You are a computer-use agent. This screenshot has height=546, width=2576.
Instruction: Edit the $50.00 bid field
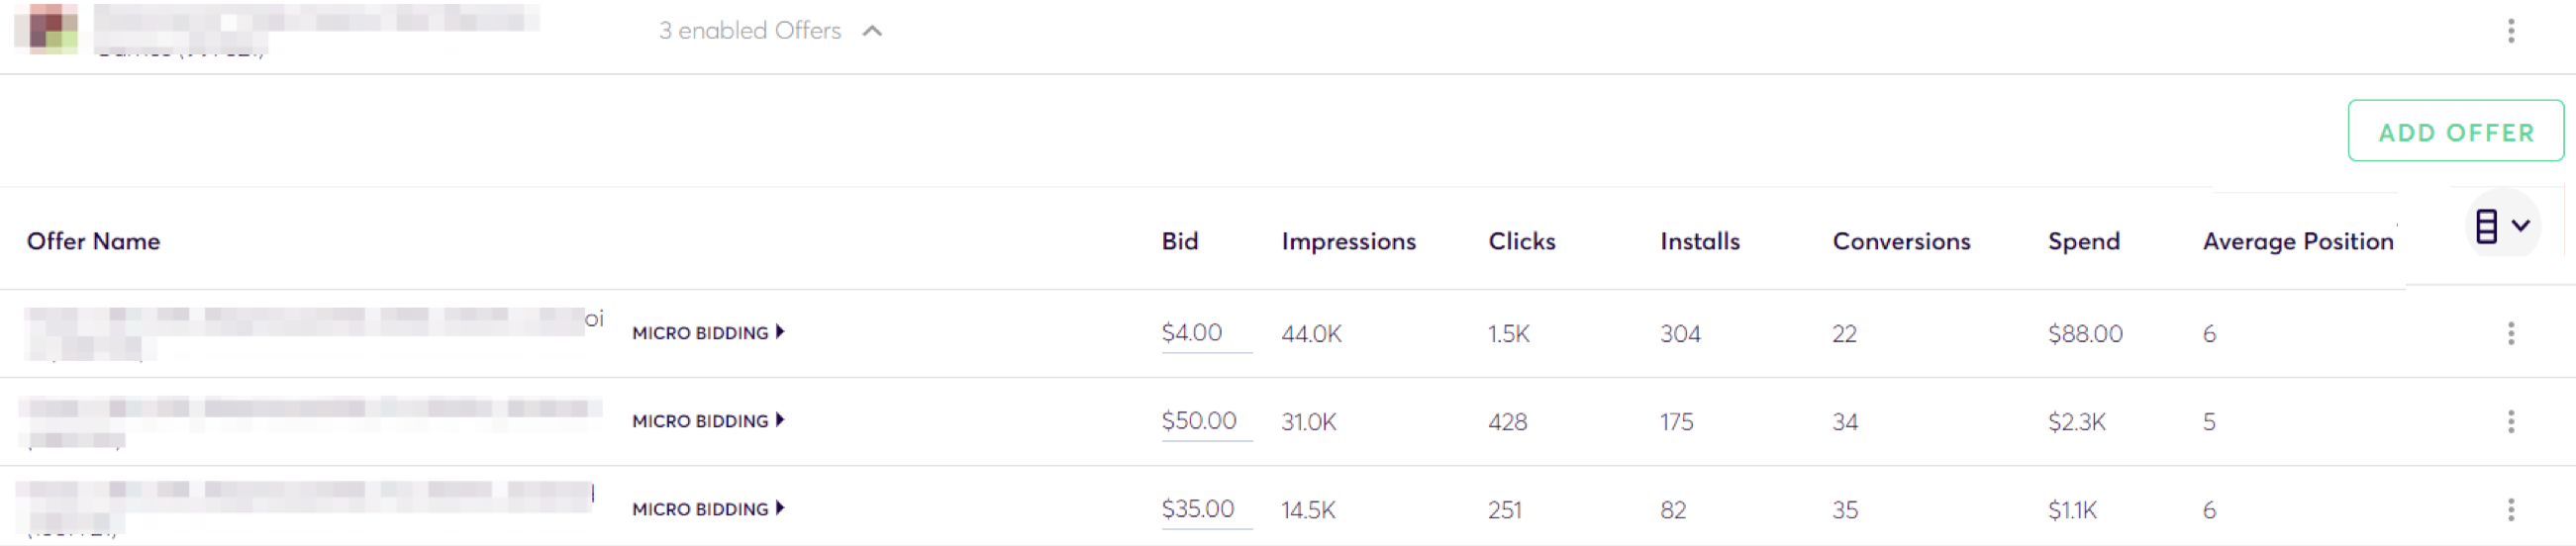tap(1206, 422)
